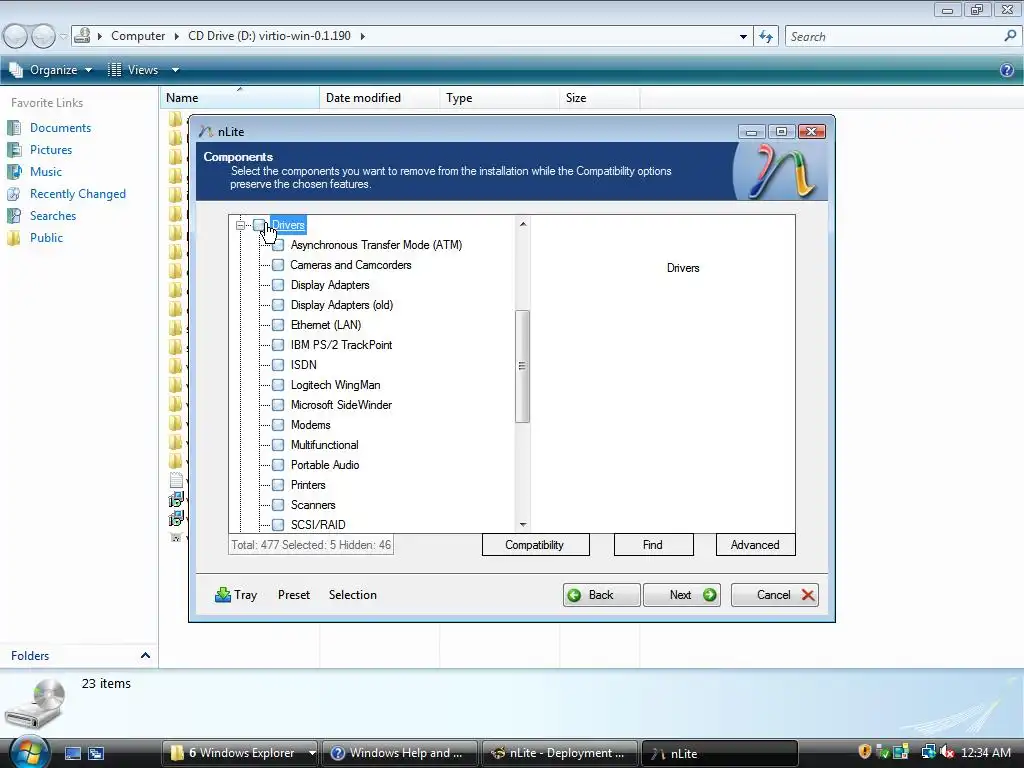
Task: Go Back to previous nLite page
Action: pos(601,595)
